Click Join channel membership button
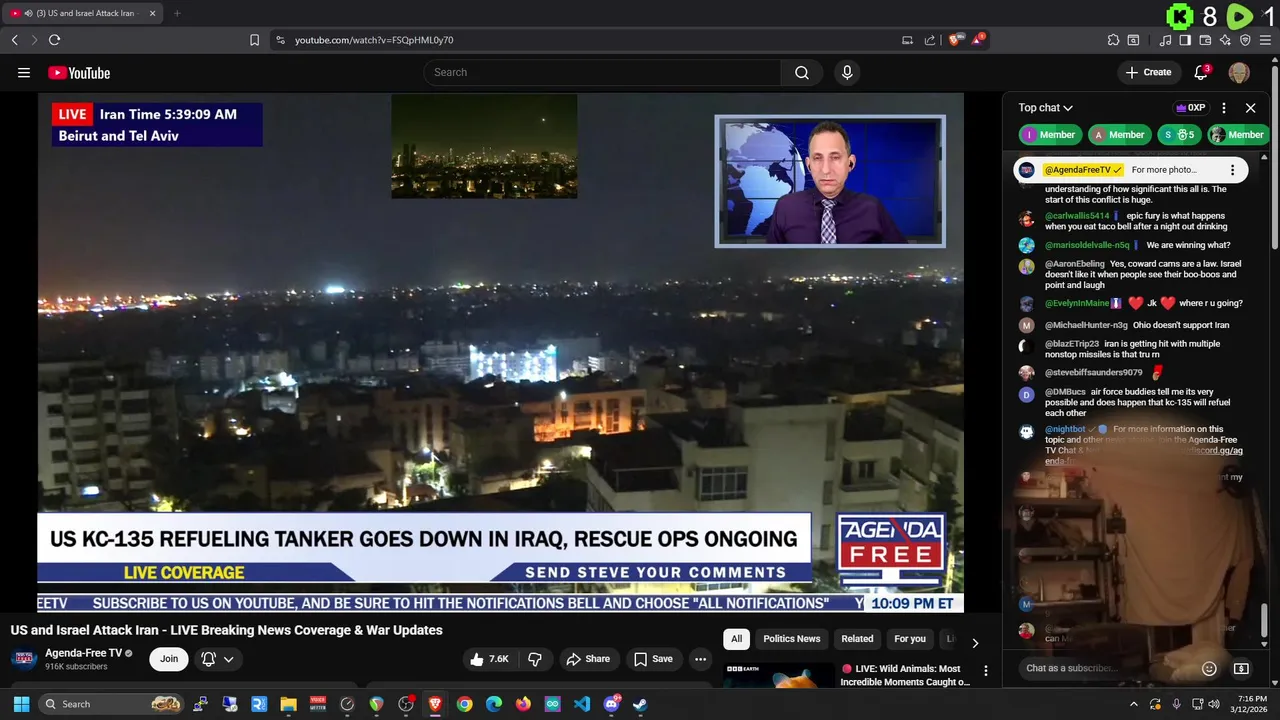 169,659
